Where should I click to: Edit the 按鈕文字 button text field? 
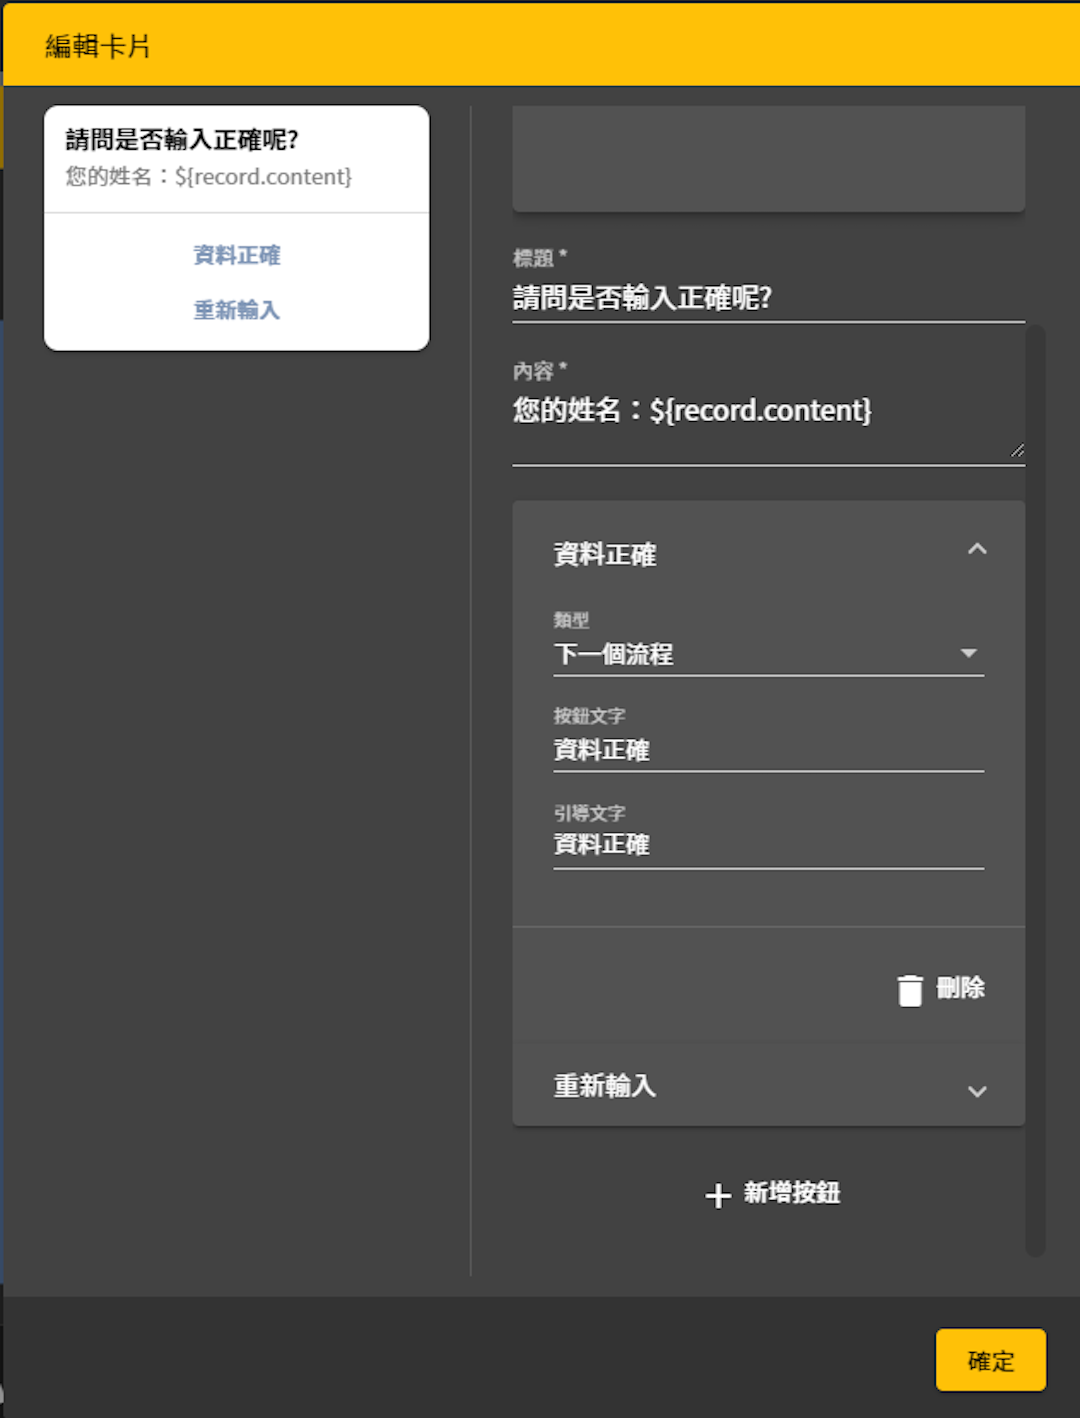pyautogui.click(x=768, y=750)
